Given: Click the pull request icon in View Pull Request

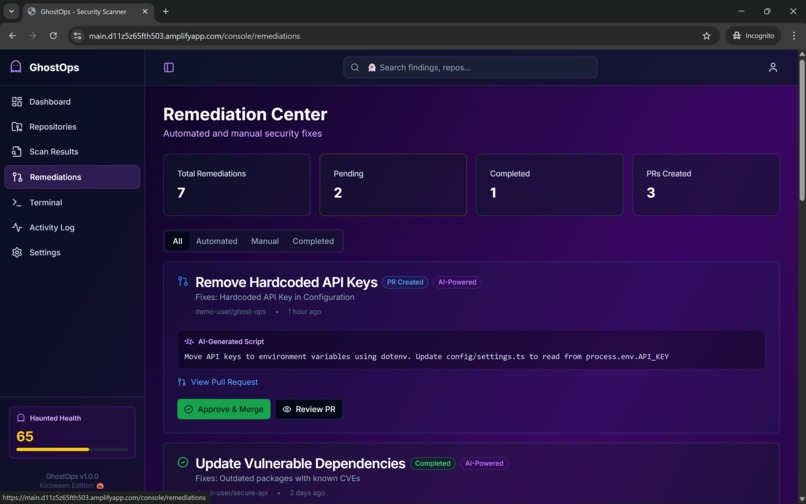Looking at the screenshot, I should 181,382.
